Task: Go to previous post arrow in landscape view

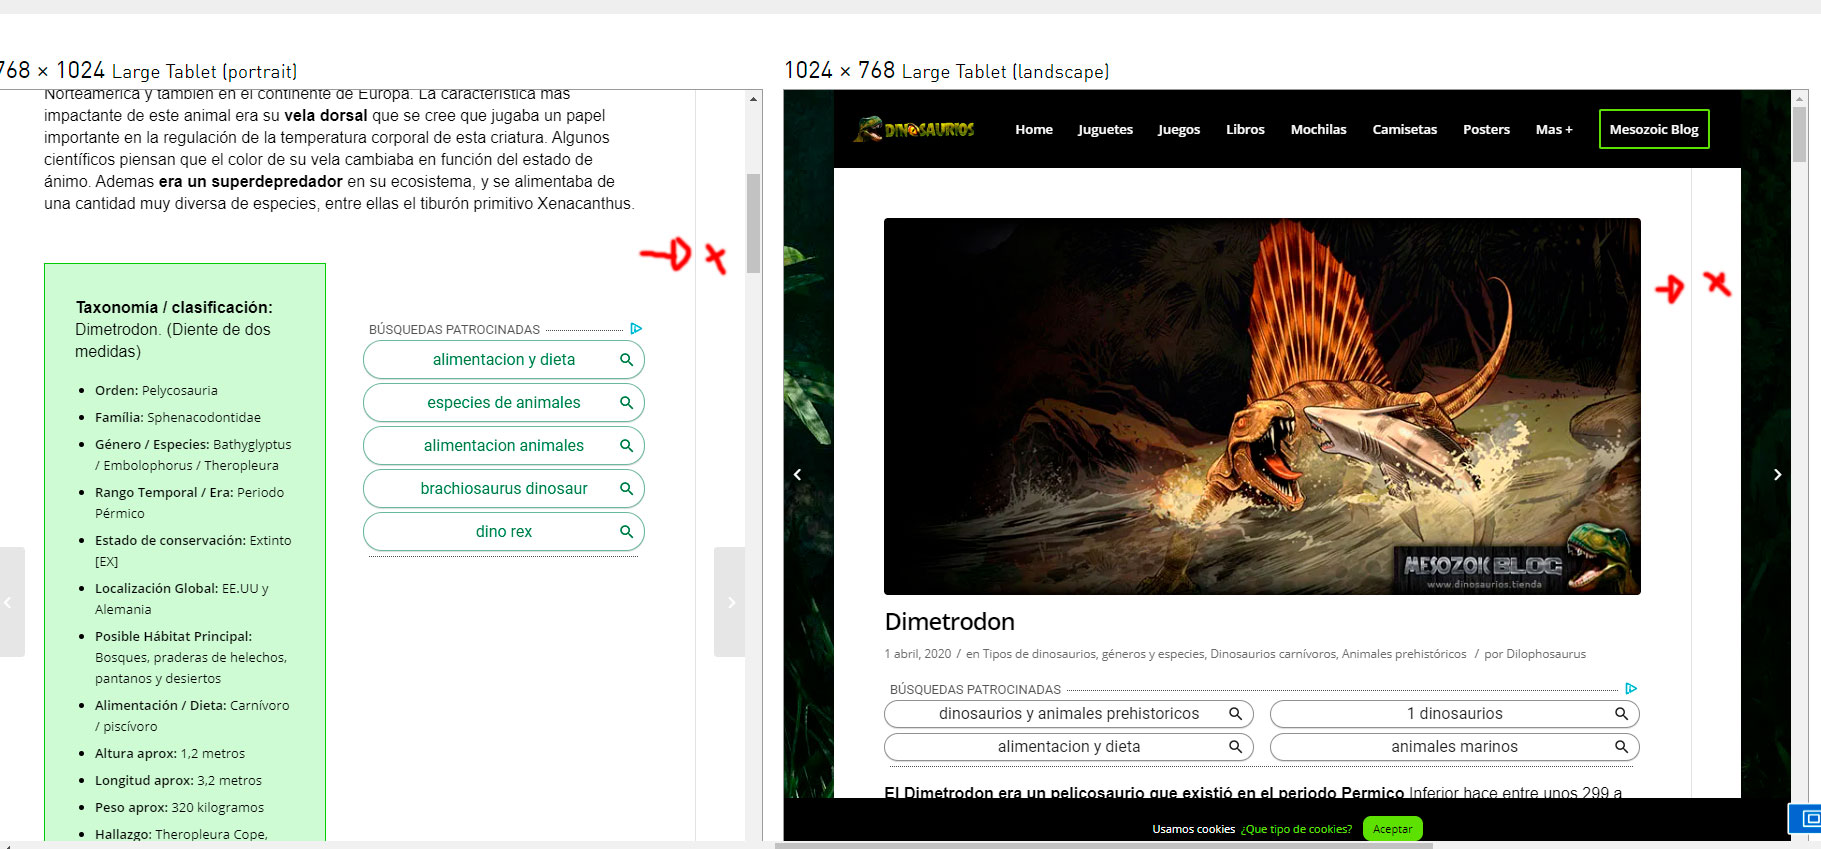Action: tap(797, 474)
